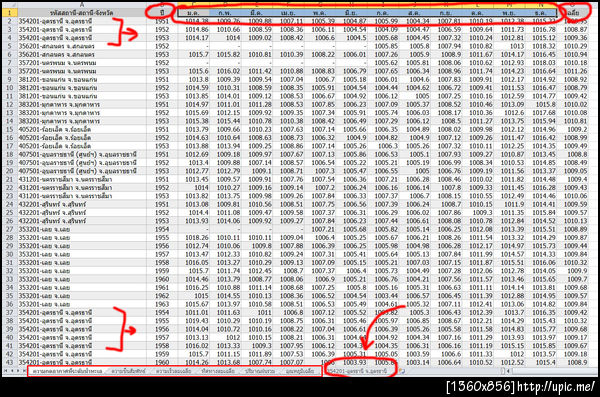Click the เม.ย. month header cell
600x397 pixels.
pyautogui.click(x=288, y=13)
